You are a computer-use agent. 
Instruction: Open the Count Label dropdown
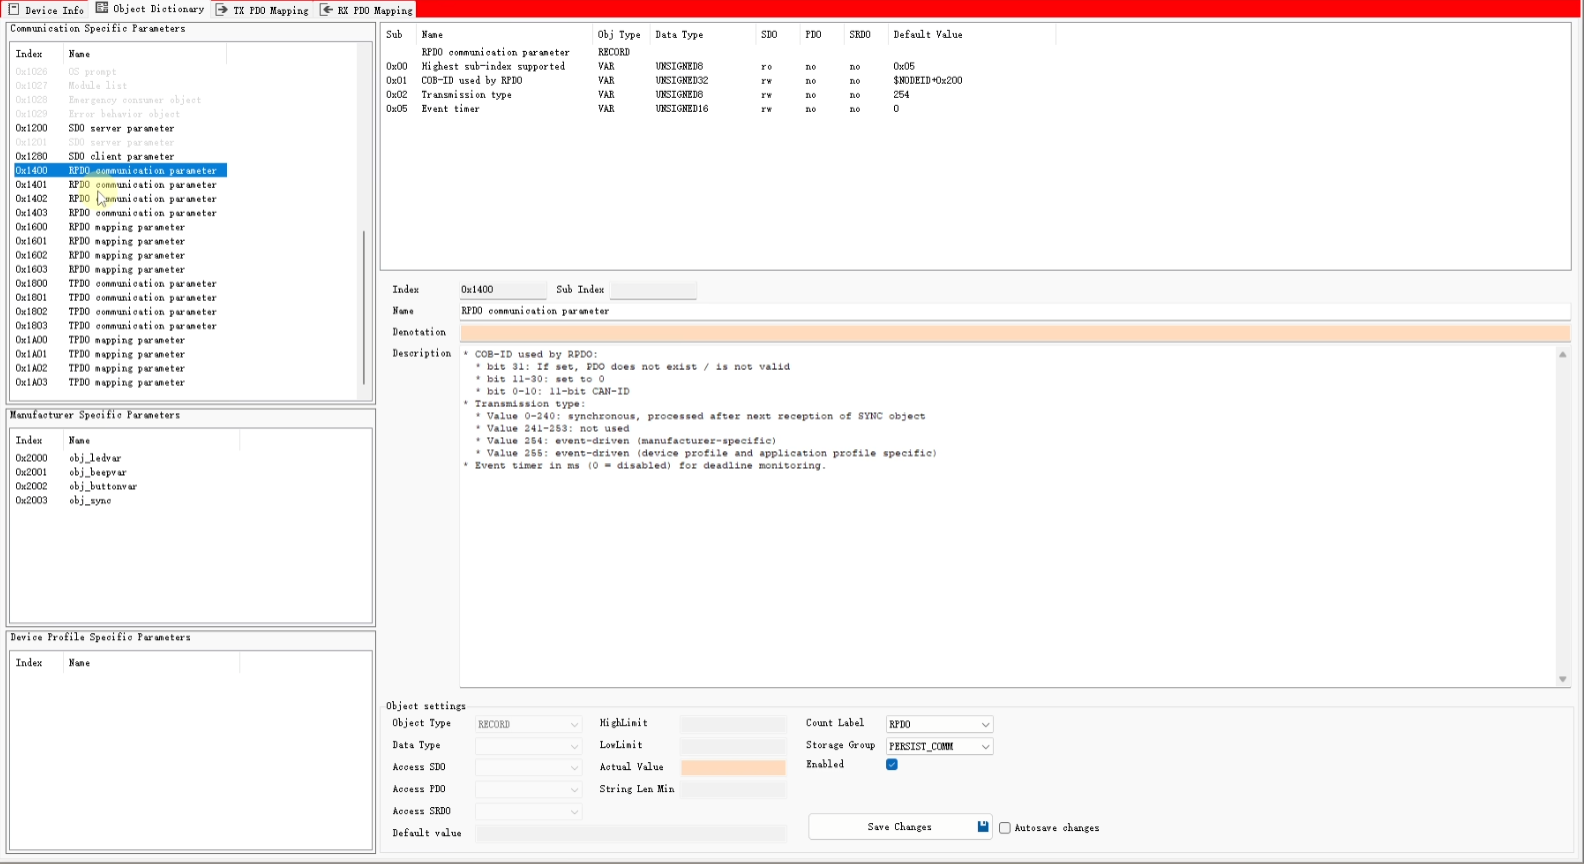(939, 724)
